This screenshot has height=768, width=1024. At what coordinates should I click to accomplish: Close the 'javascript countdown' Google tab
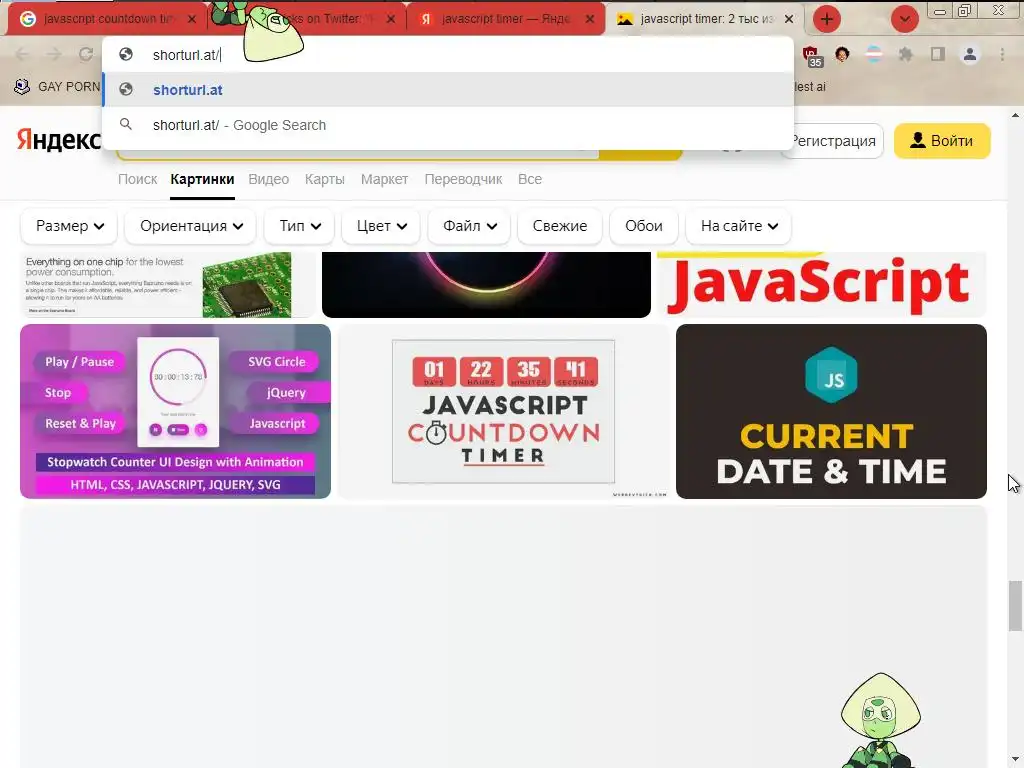pyautogui.click(x=191, y=19)
